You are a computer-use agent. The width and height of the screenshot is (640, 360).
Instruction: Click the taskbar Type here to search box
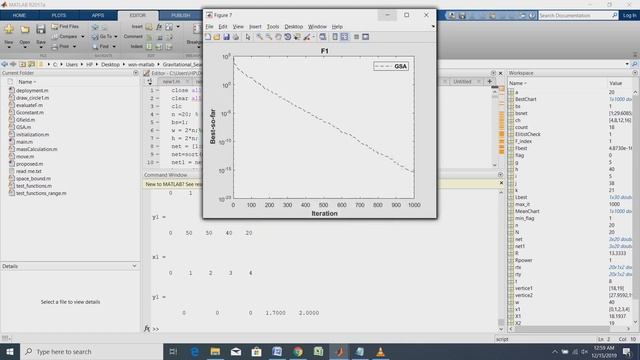pyautogui.click(x=92, y=351)
